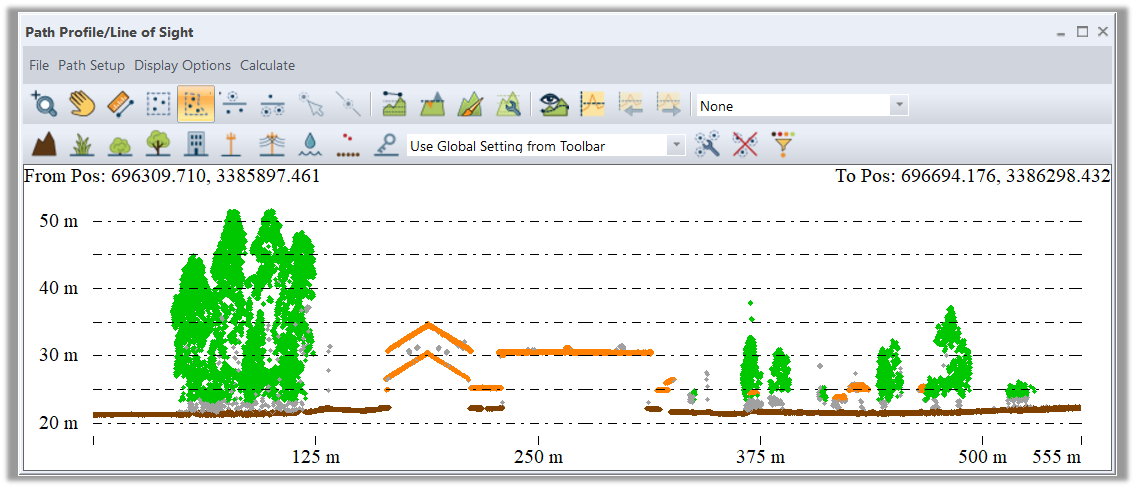The height and width of the screenshot is (488, 1135).
Task: Toggle high vegetation tree icon
Action: coord(158,144)
